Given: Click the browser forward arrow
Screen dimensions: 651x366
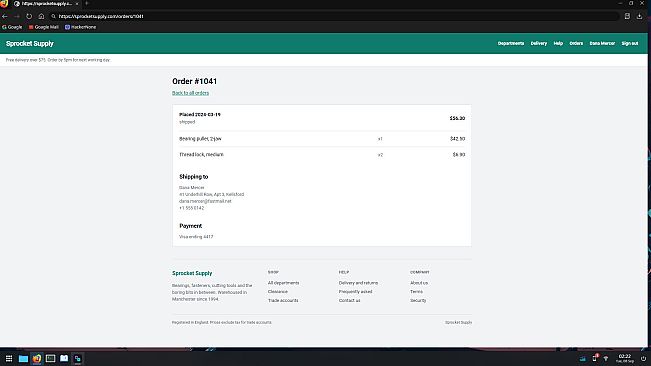Looking at the screenshot, I should [17, 16].
